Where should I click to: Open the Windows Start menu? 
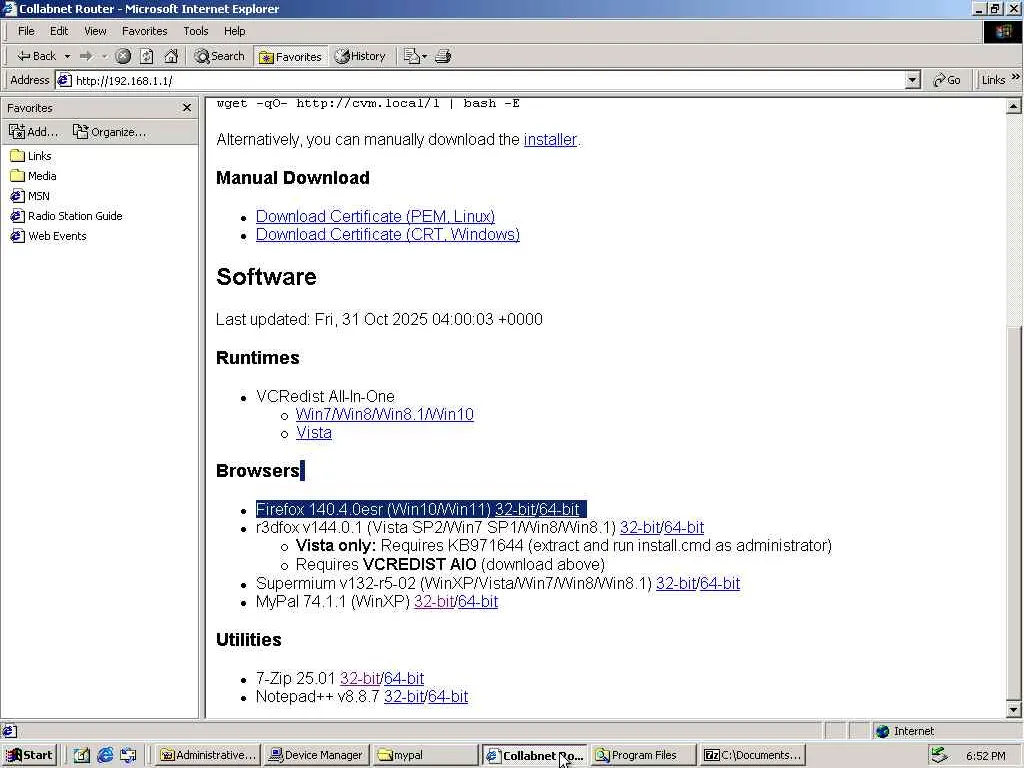click(29, 756)
